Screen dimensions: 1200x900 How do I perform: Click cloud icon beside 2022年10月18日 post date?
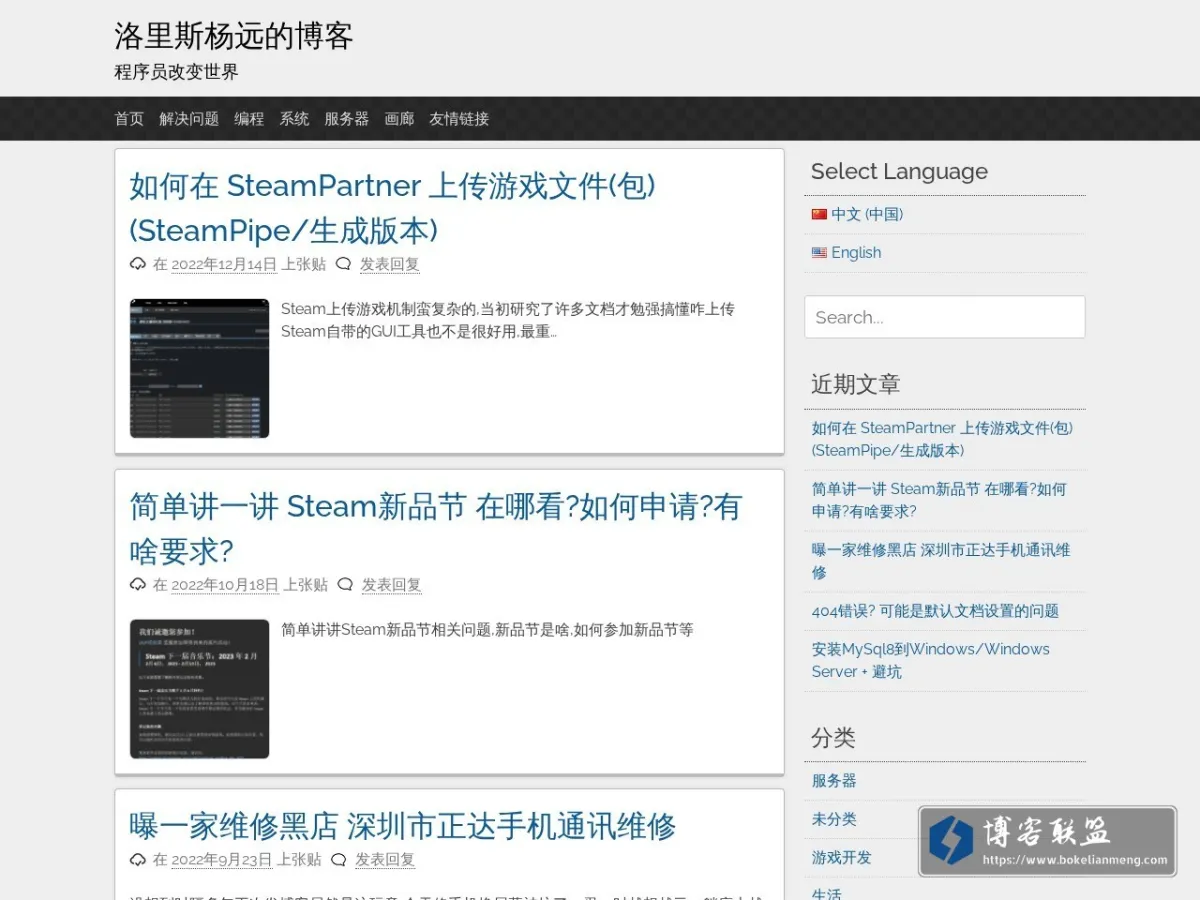click(138, 584)
